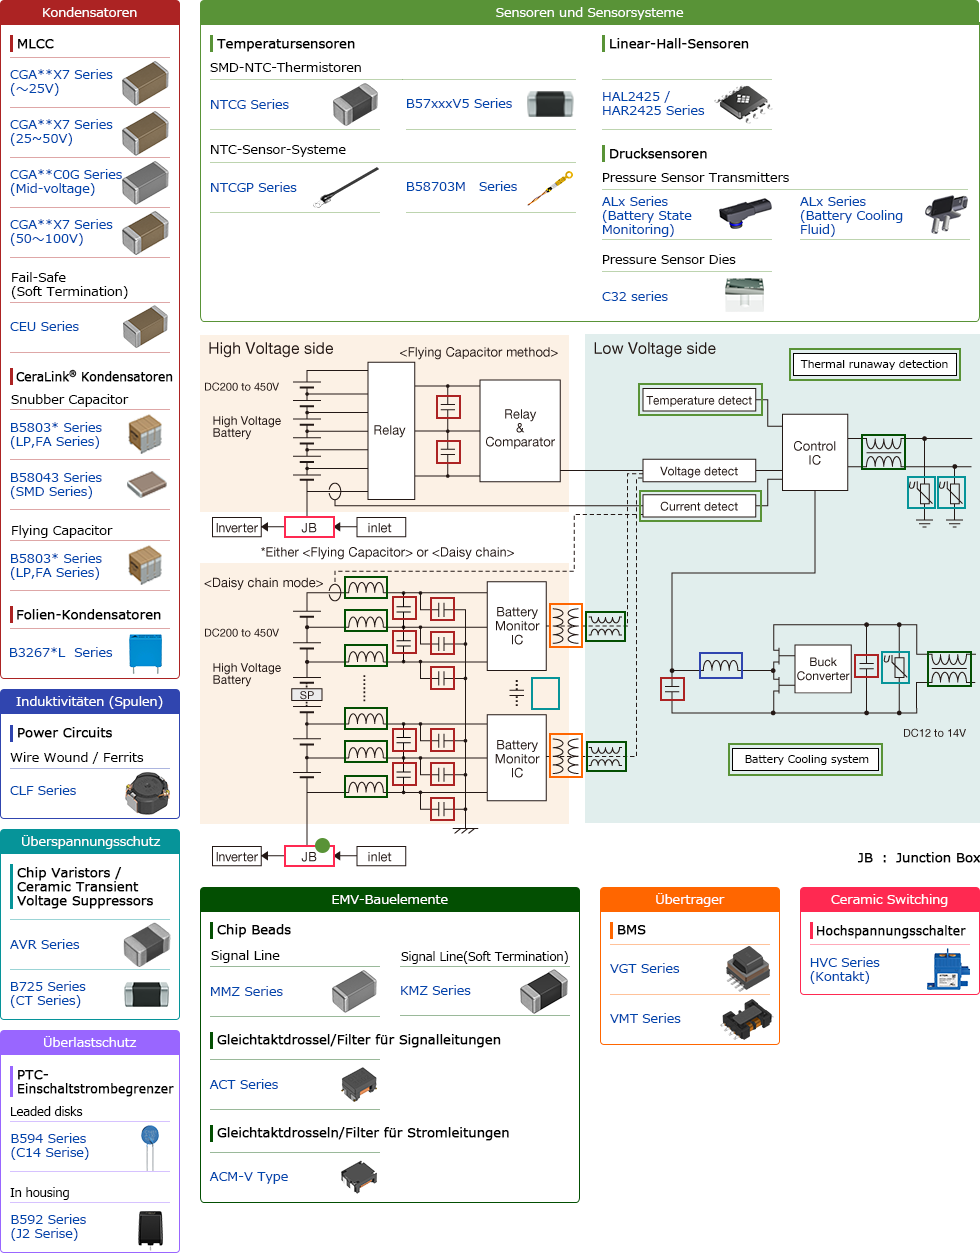
Task: Click the Current detect block in diagram
Action: [x=699, y=506]
